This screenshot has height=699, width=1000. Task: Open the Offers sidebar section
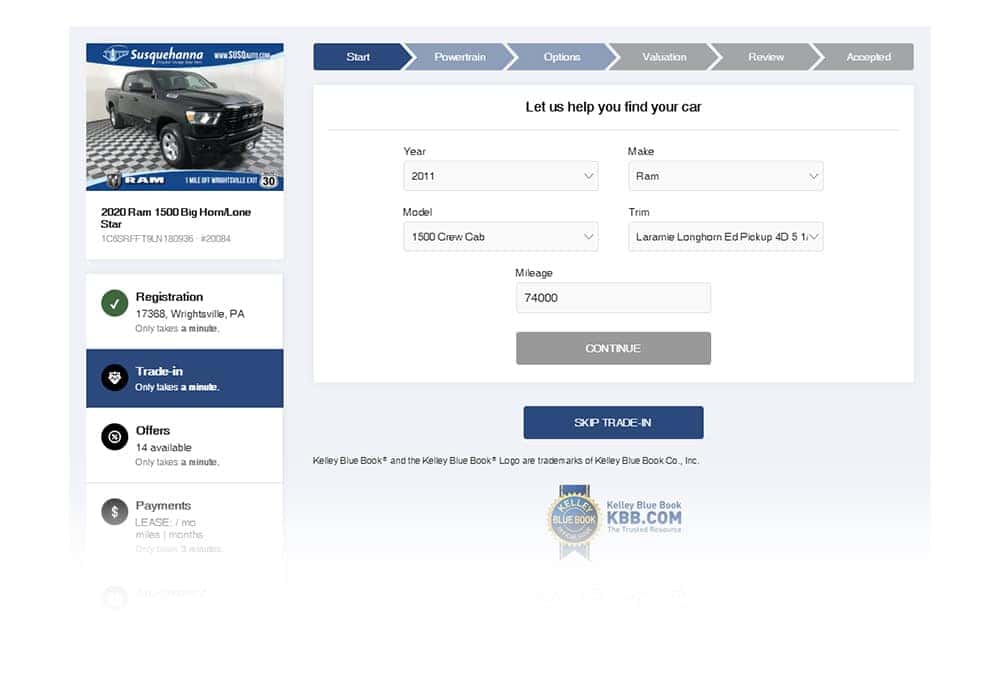[185, 445]
